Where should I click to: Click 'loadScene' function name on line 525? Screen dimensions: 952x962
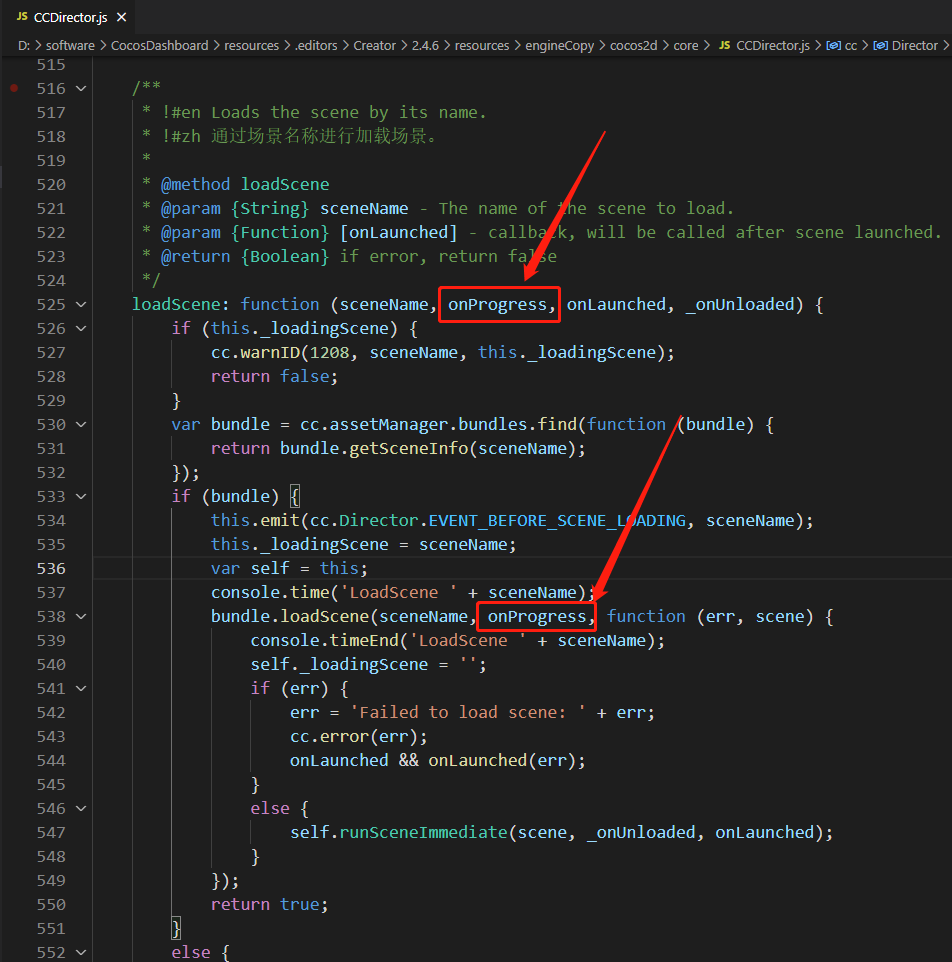tap(176, 304)
